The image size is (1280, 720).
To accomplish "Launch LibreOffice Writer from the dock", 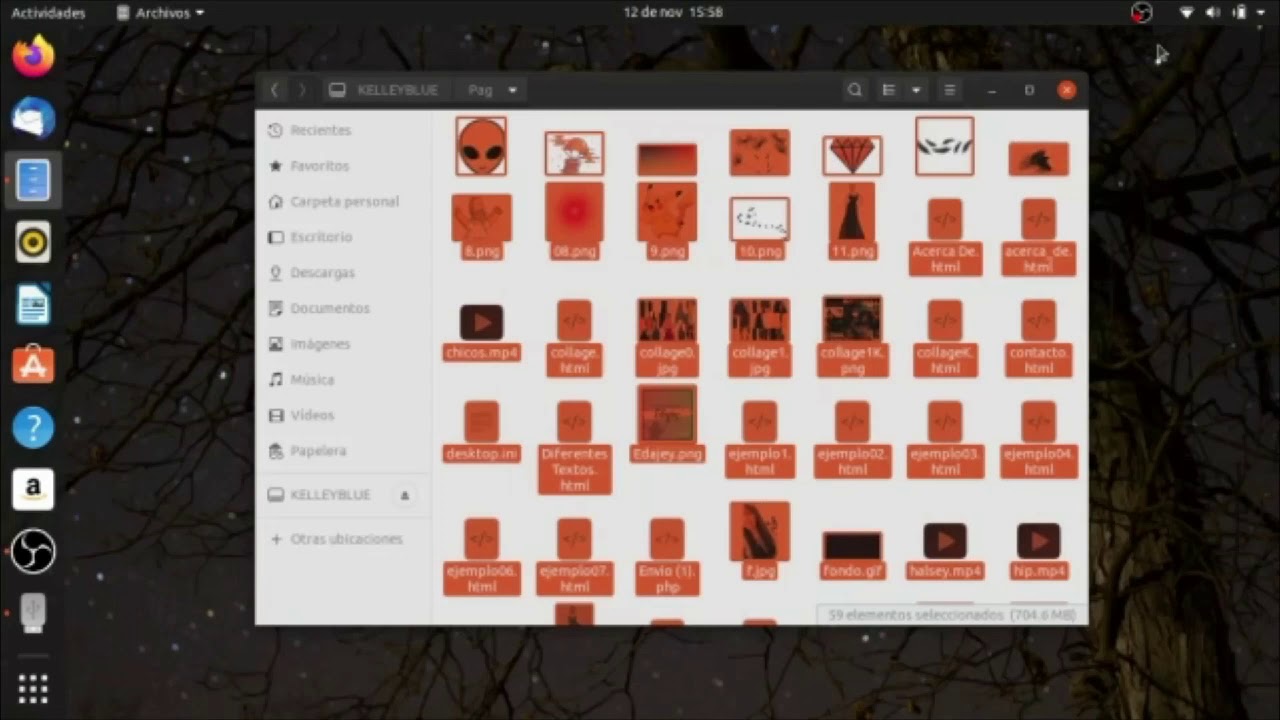I will pos(33,304).
